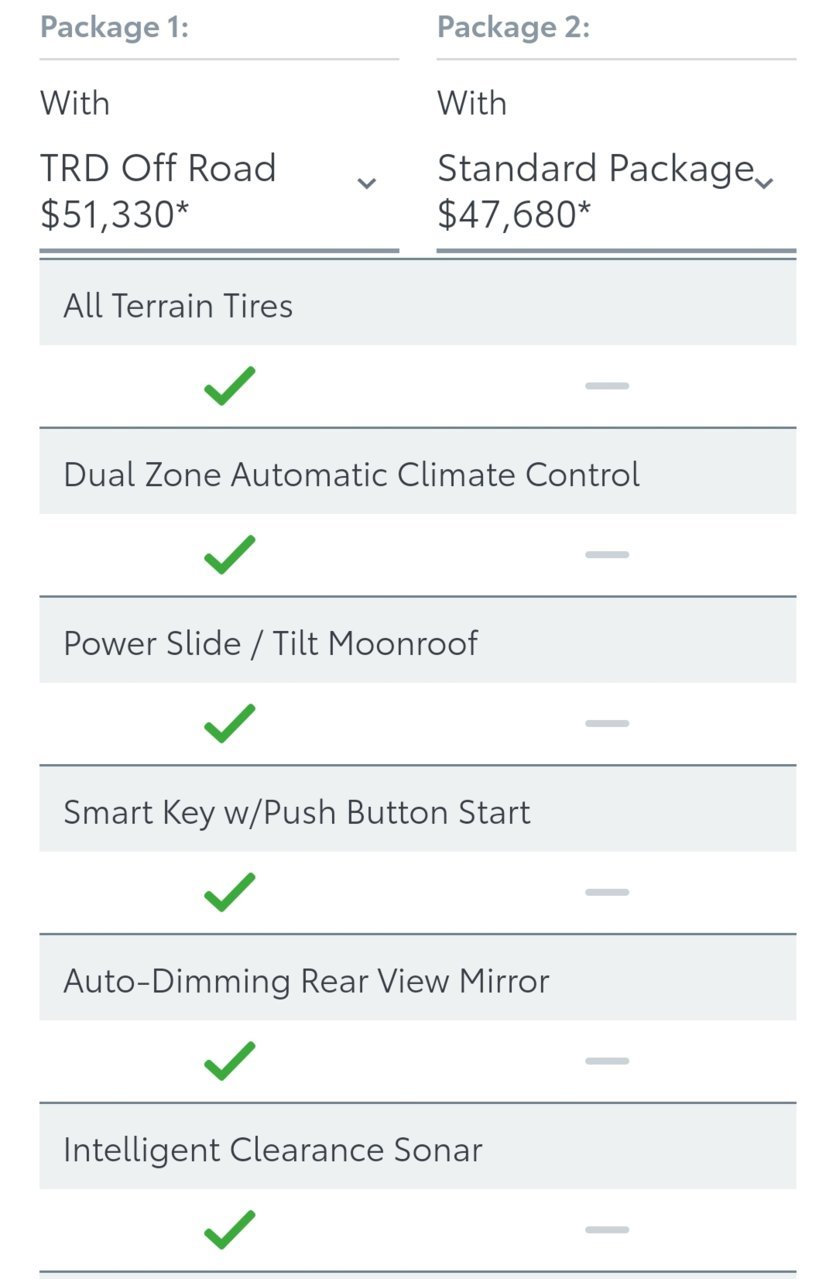The height and width of the screenshot is (1279, 836).
Task: Click the green checkmark for Smart Key
Action: [229, 893]
